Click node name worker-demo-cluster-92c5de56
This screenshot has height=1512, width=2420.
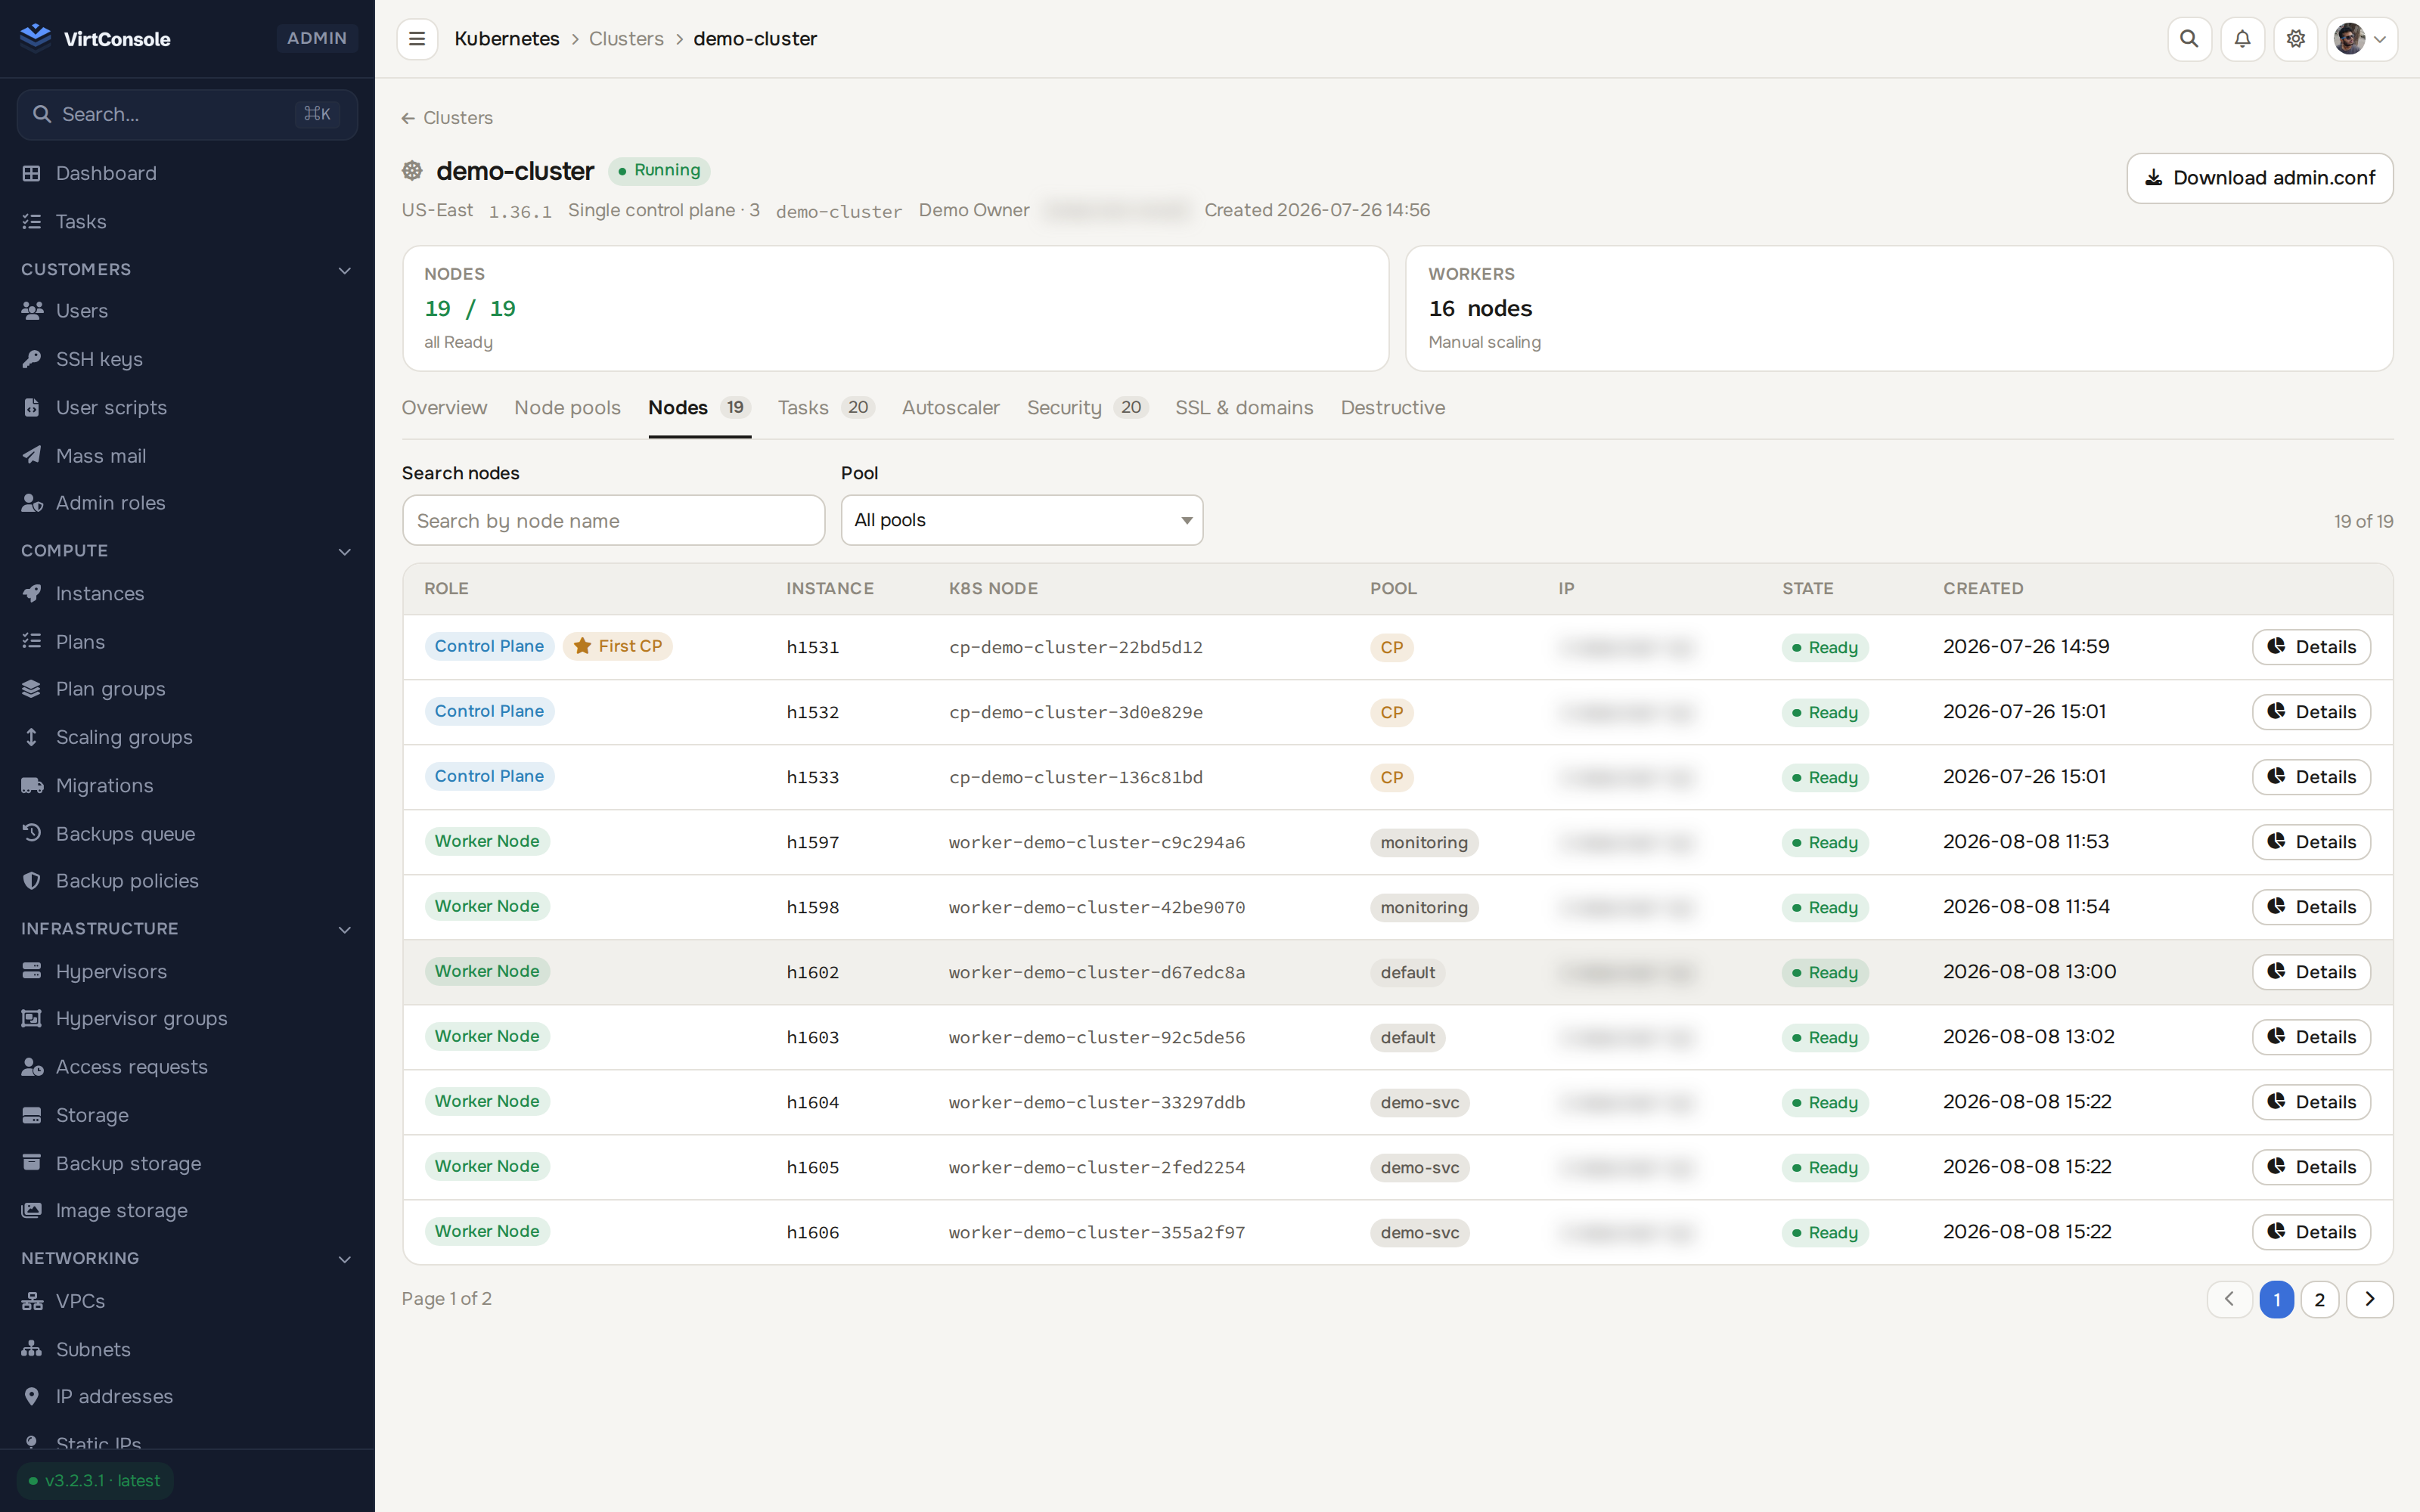click(x=1097, y=1037)
